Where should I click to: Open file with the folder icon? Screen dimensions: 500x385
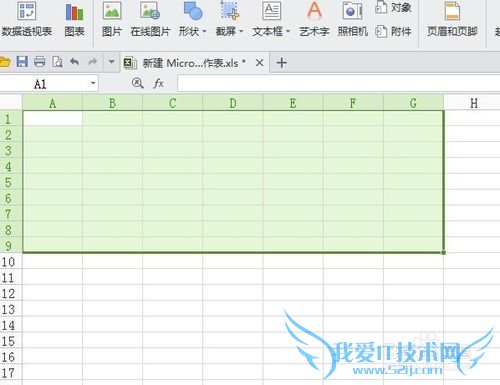click(x=5, y=62)
